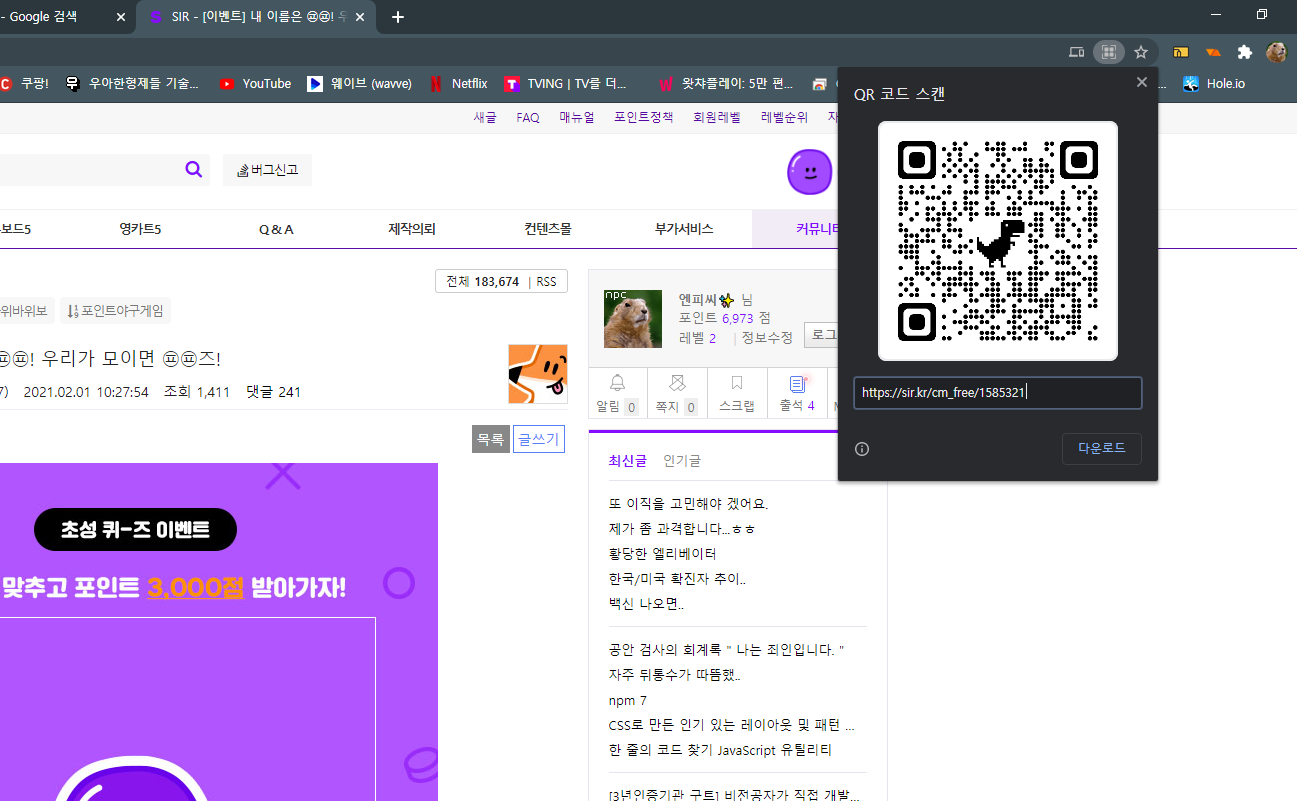The width and height of the screenshot is (1297, 801).
Task: Open the Q&A menu item
Action: click(276, 229)
